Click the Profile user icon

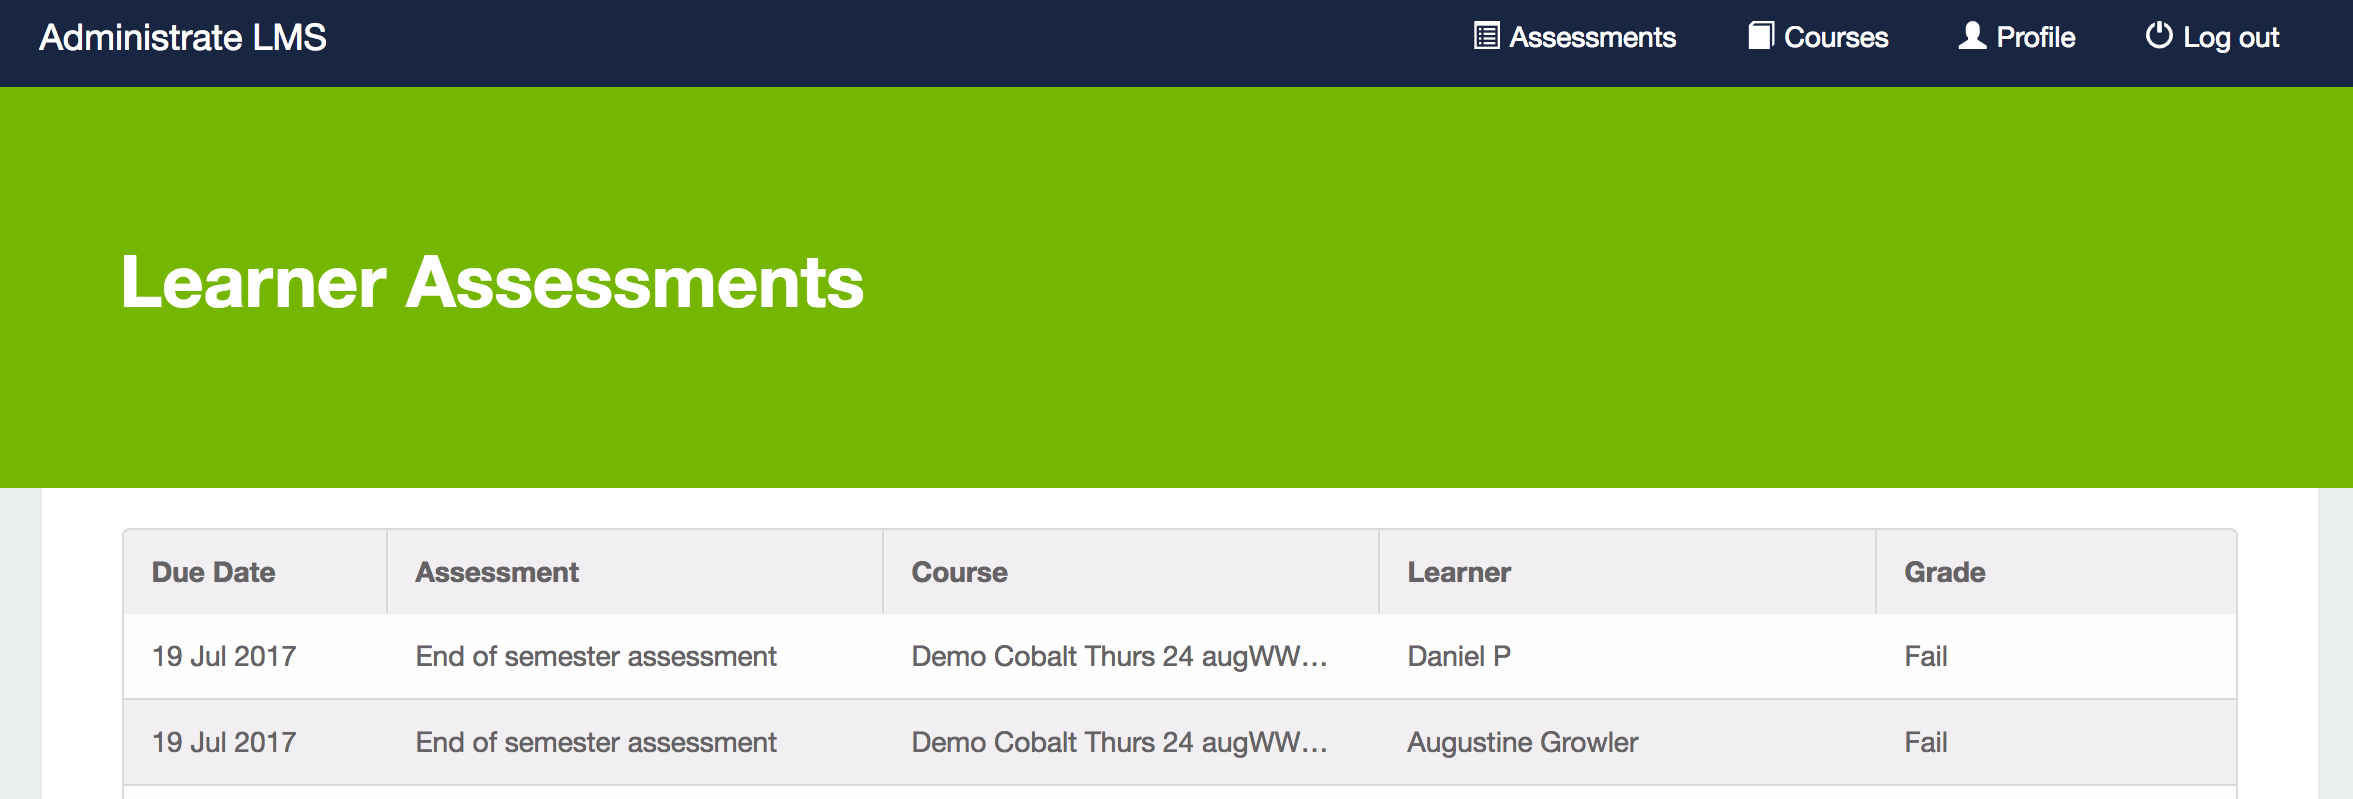1972,36
